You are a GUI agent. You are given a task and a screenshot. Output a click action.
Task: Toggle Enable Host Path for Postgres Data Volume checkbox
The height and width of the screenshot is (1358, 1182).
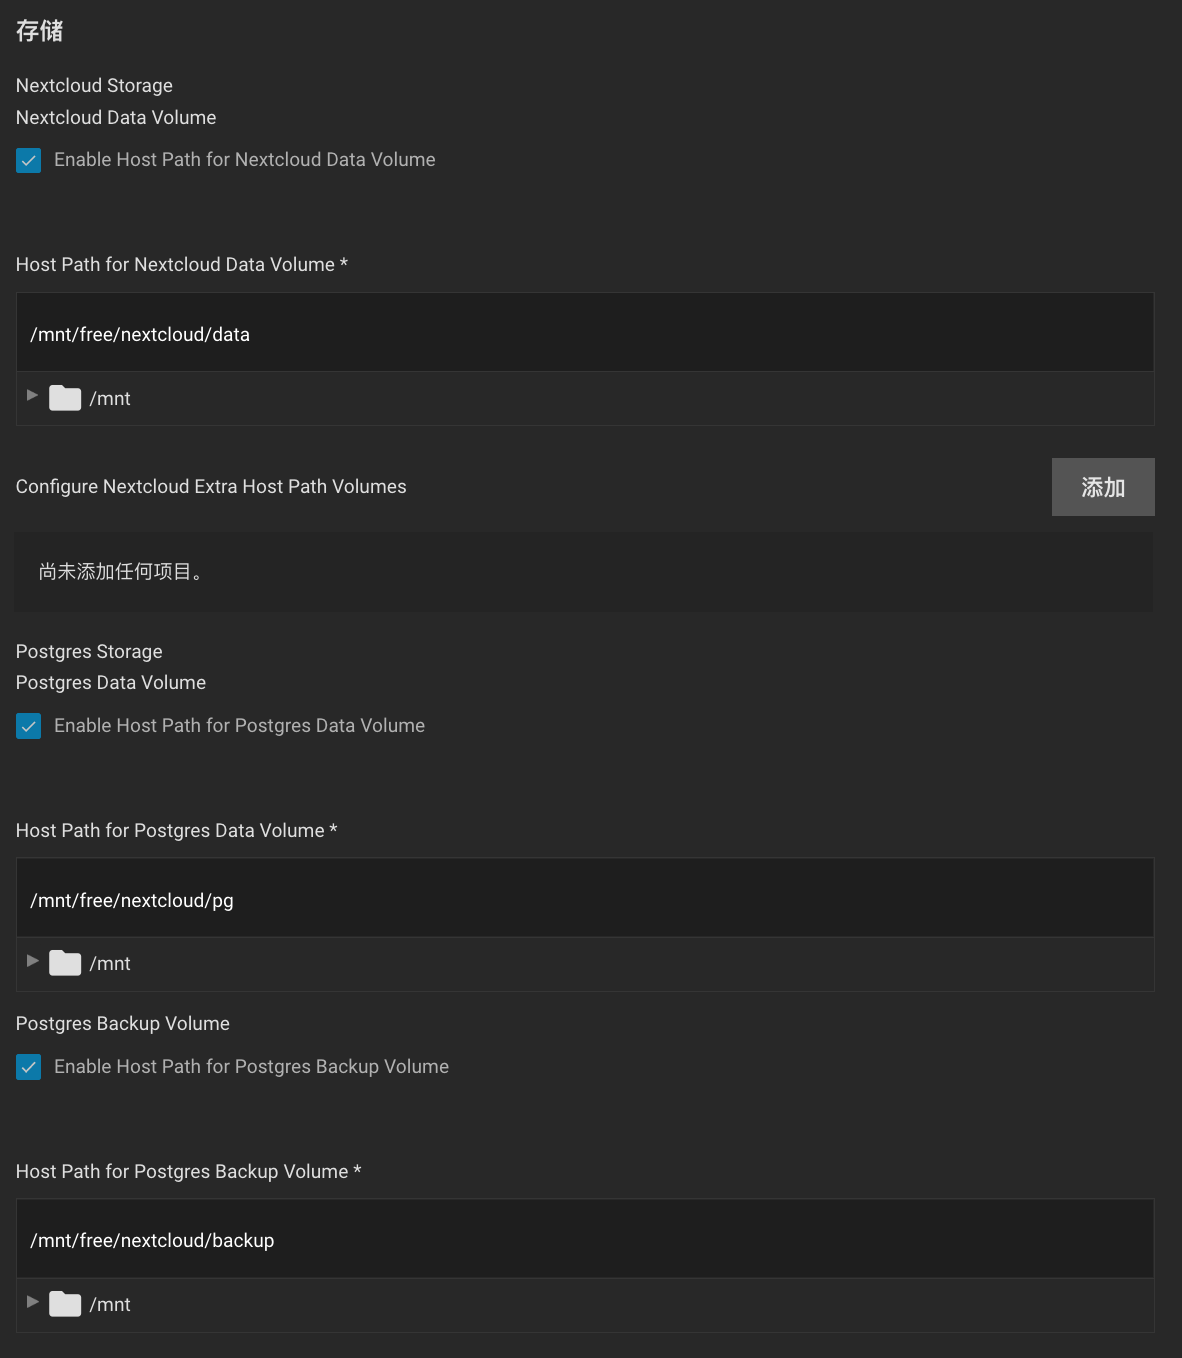click(29, 726)
